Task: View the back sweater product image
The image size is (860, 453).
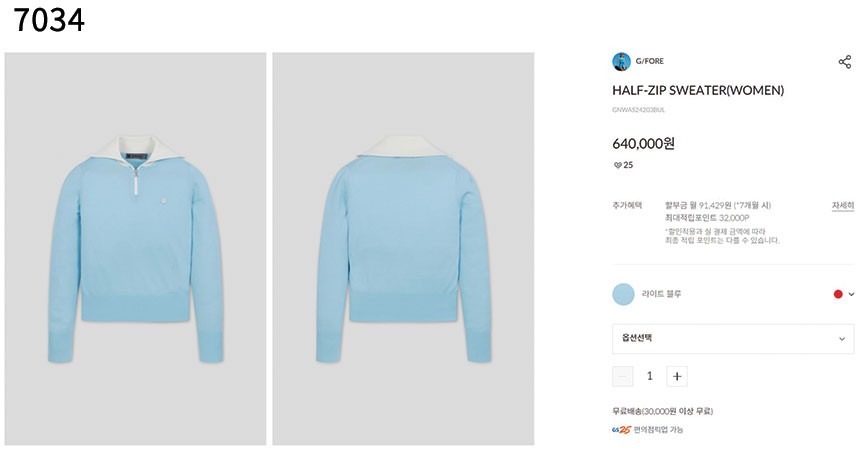Action: [x=403, y=249]
